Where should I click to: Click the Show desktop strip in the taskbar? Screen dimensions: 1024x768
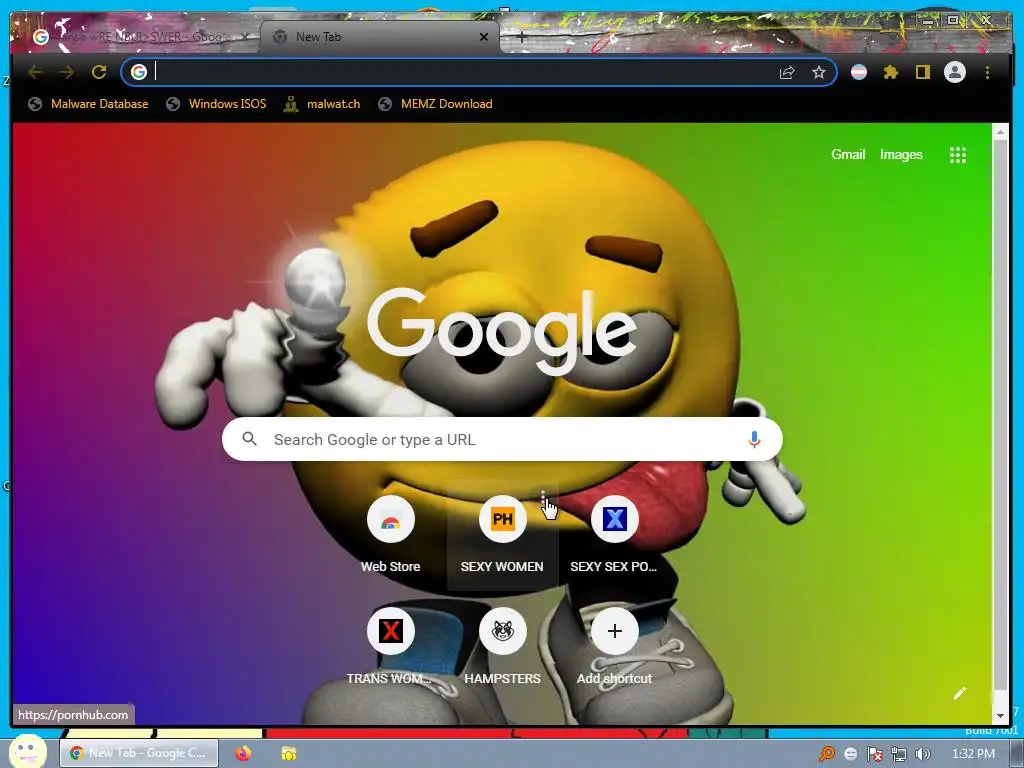click(x=1017, y=754)
